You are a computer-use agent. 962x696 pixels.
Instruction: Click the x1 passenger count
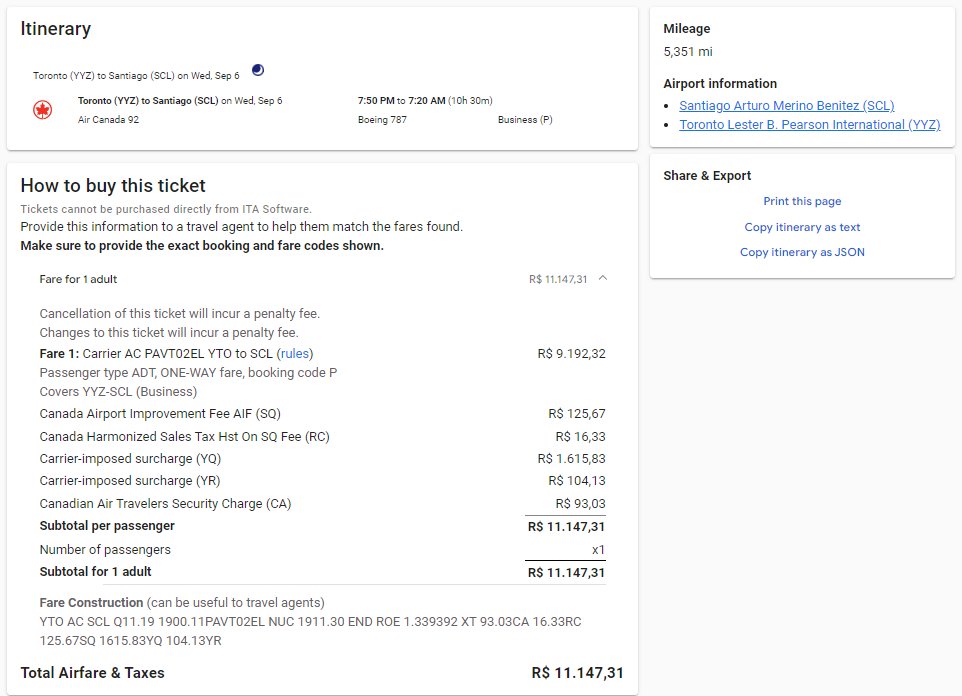(598, 550)
